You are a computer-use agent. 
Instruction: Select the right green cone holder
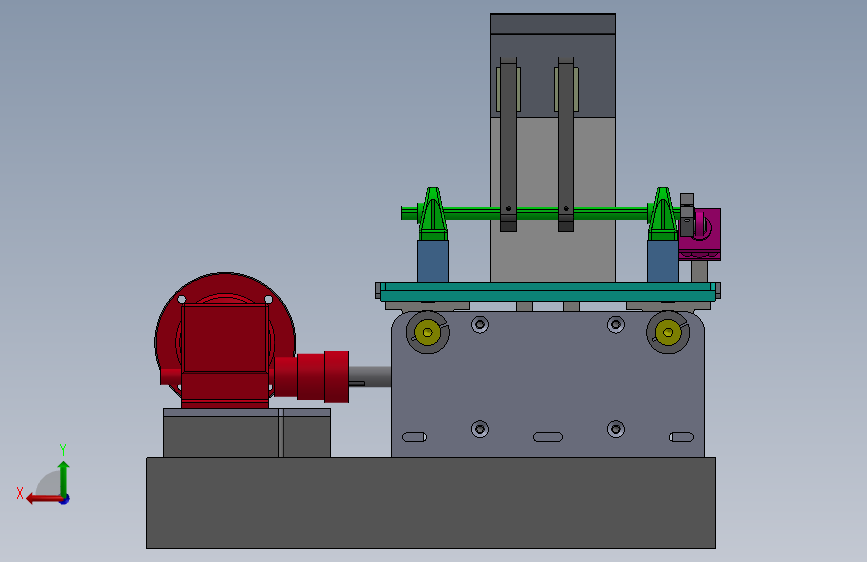click(663, 214)
